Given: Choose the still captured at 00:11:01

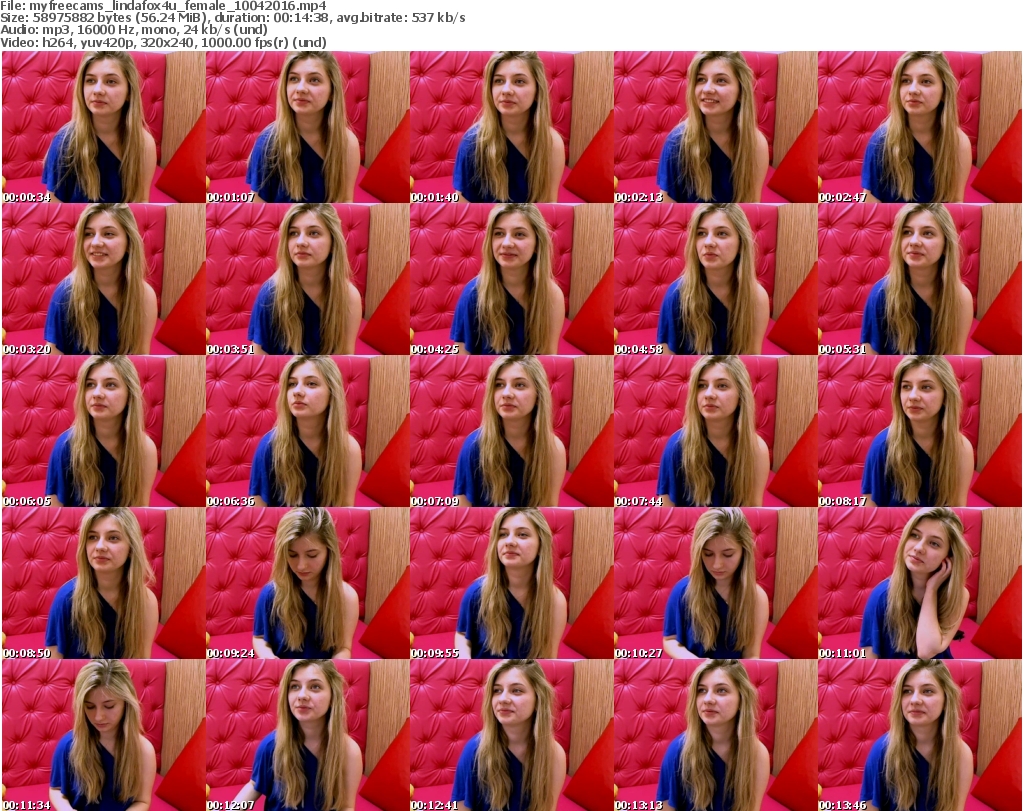Looking at the screenshot, I should click(x=920, y=583).
